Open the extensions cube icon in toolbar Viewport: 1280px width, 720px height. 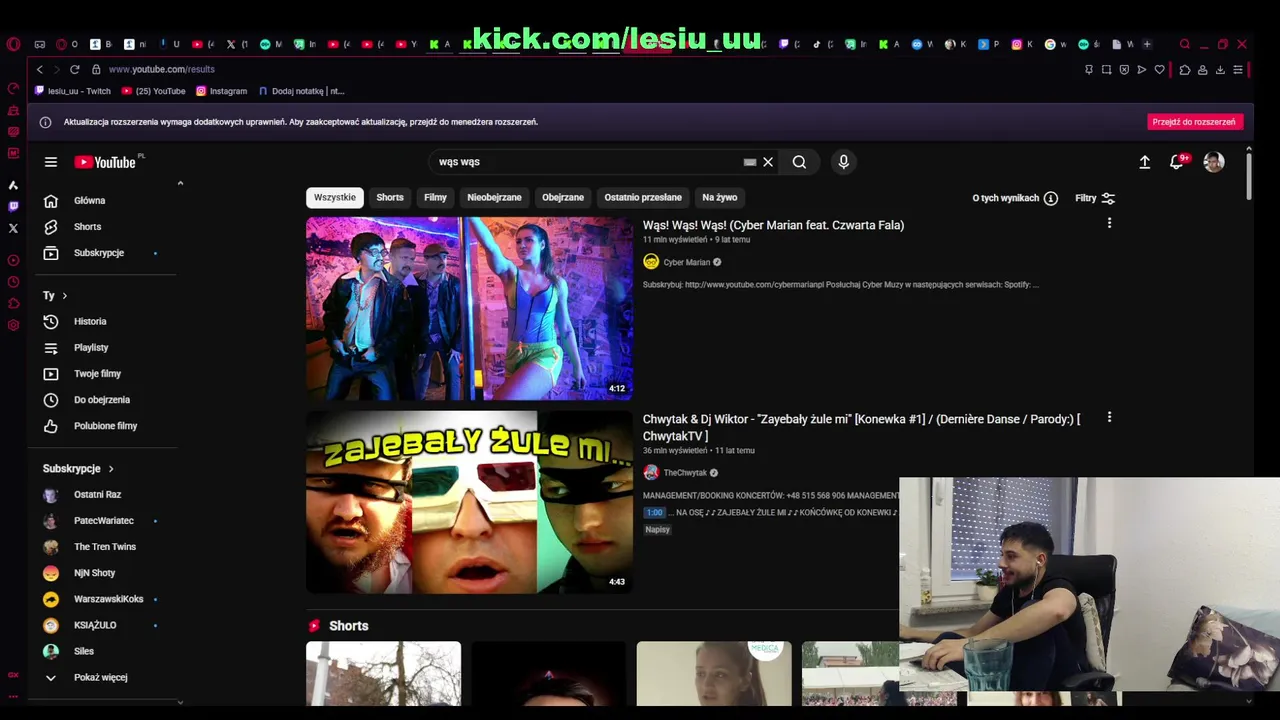click(x=1185, y=70)
